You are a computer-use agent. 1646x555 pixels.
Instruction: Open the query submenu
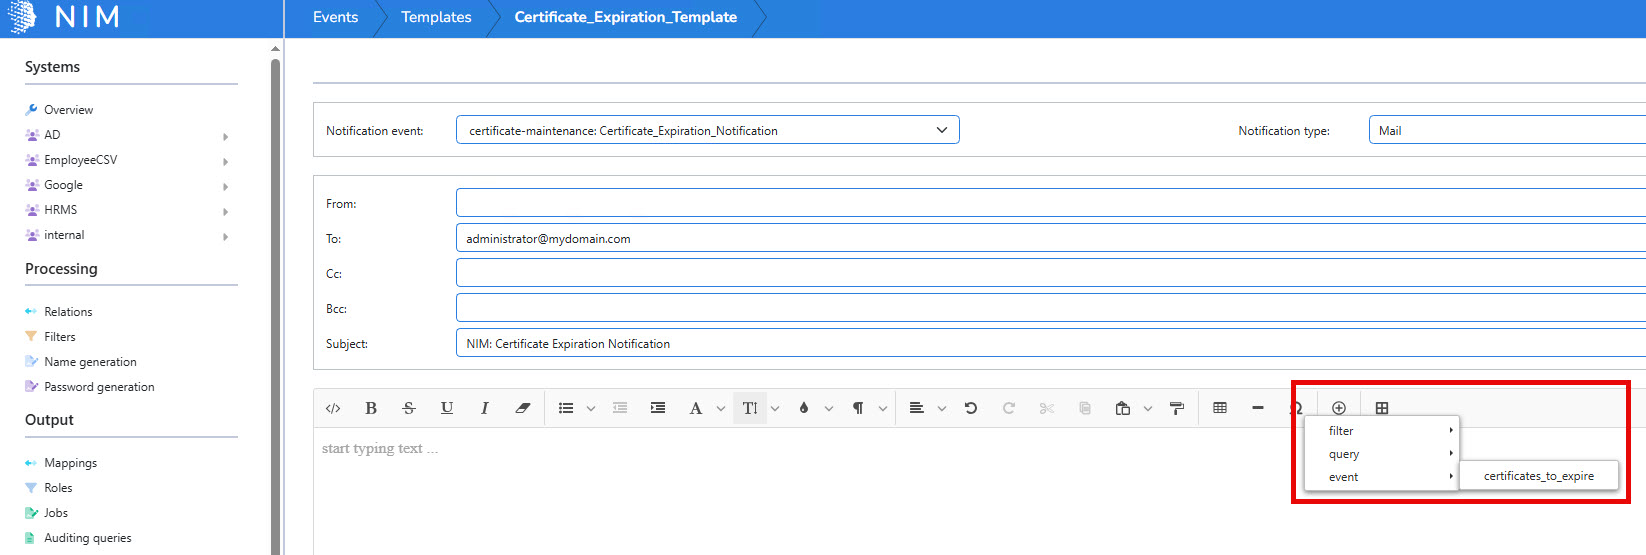tap(1382, 454)
